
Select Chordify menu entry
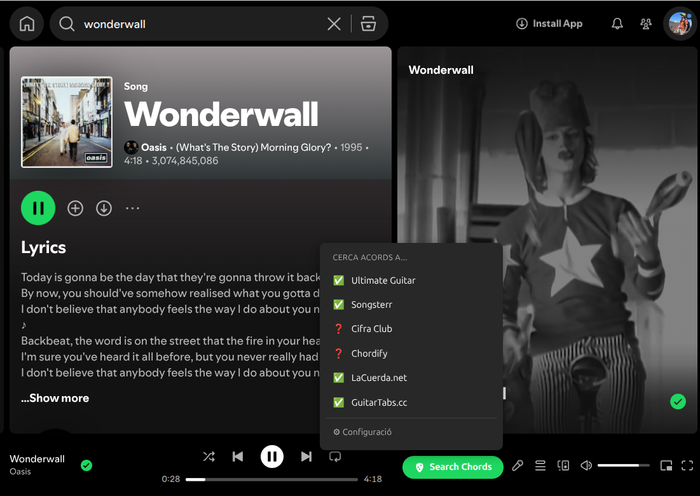click(411, 354)
